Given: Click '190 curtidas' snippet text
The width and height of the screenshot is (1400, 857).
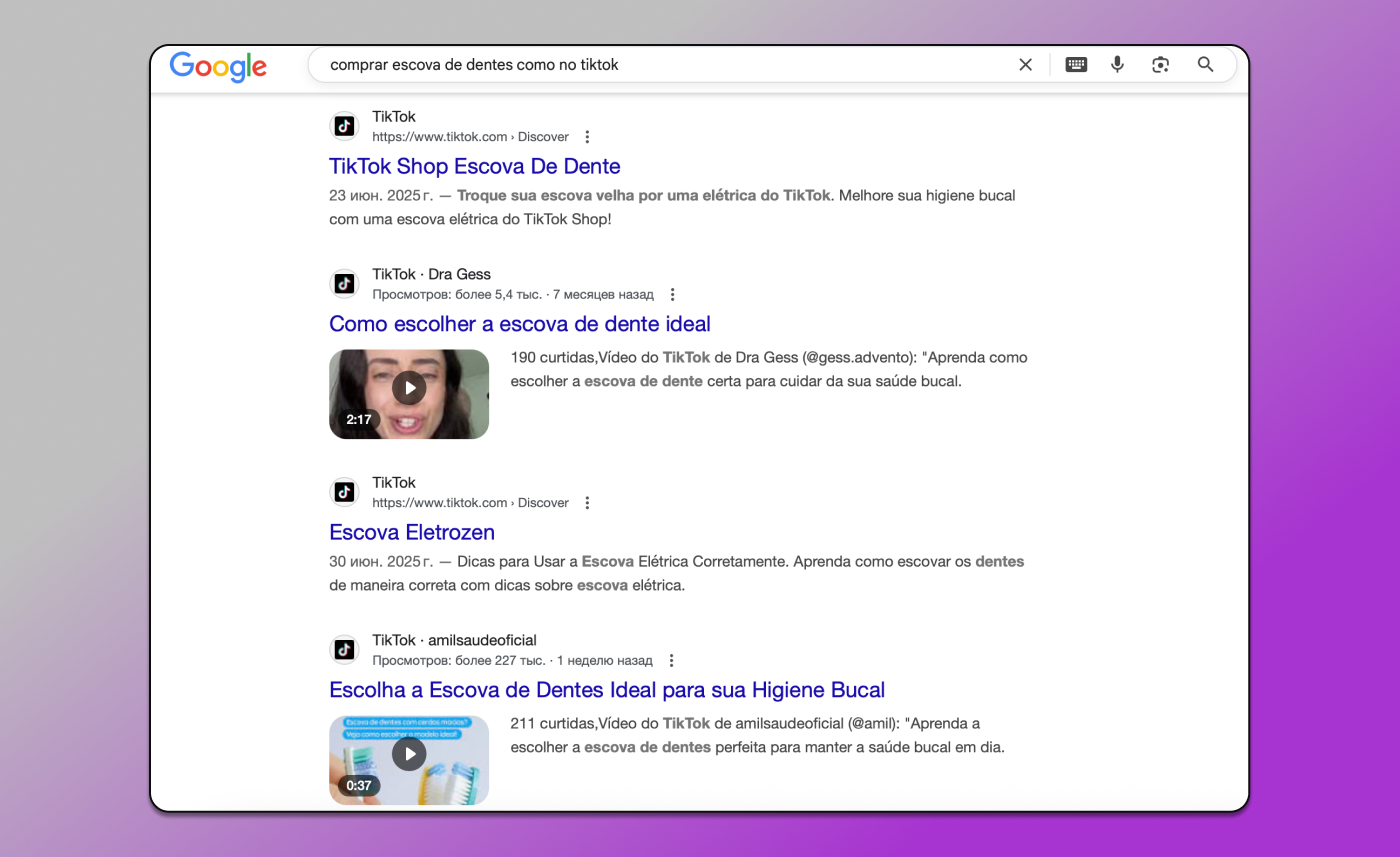Looking at the screenshot, I should click(x=553, y=358).
